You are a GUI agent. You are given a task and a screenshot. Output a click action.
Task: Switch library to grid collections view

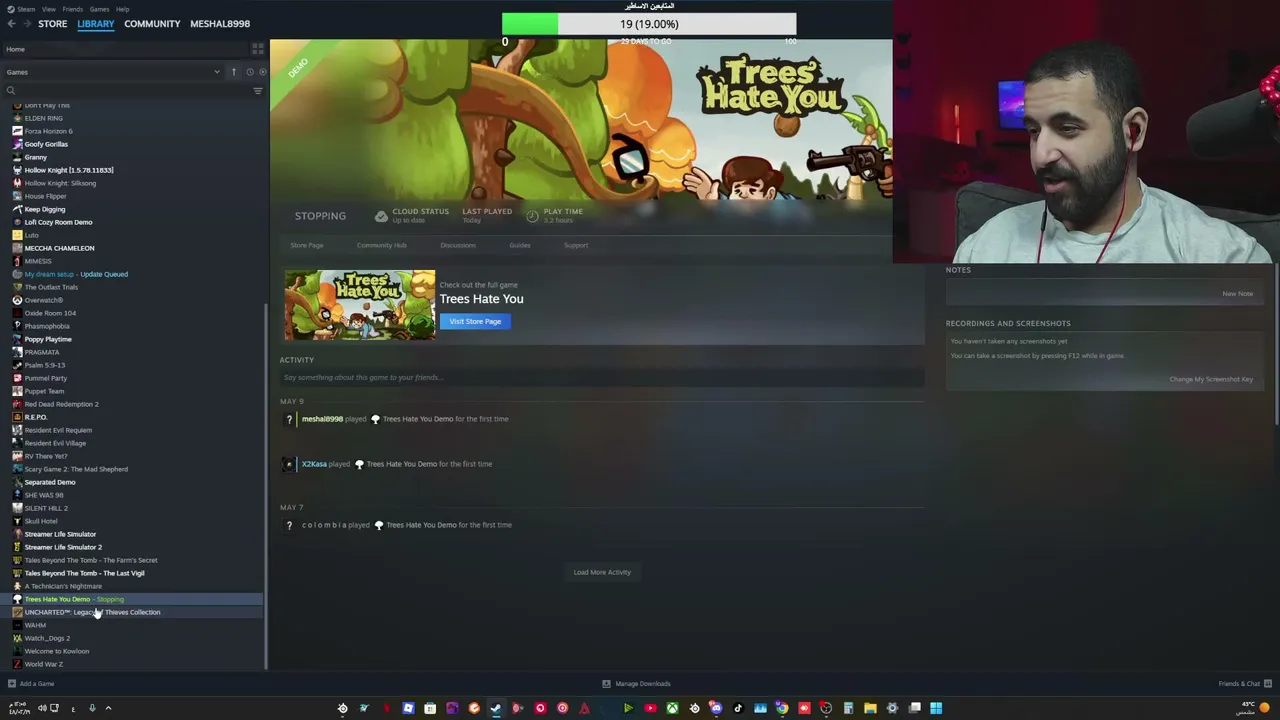(x=258, y=48)
